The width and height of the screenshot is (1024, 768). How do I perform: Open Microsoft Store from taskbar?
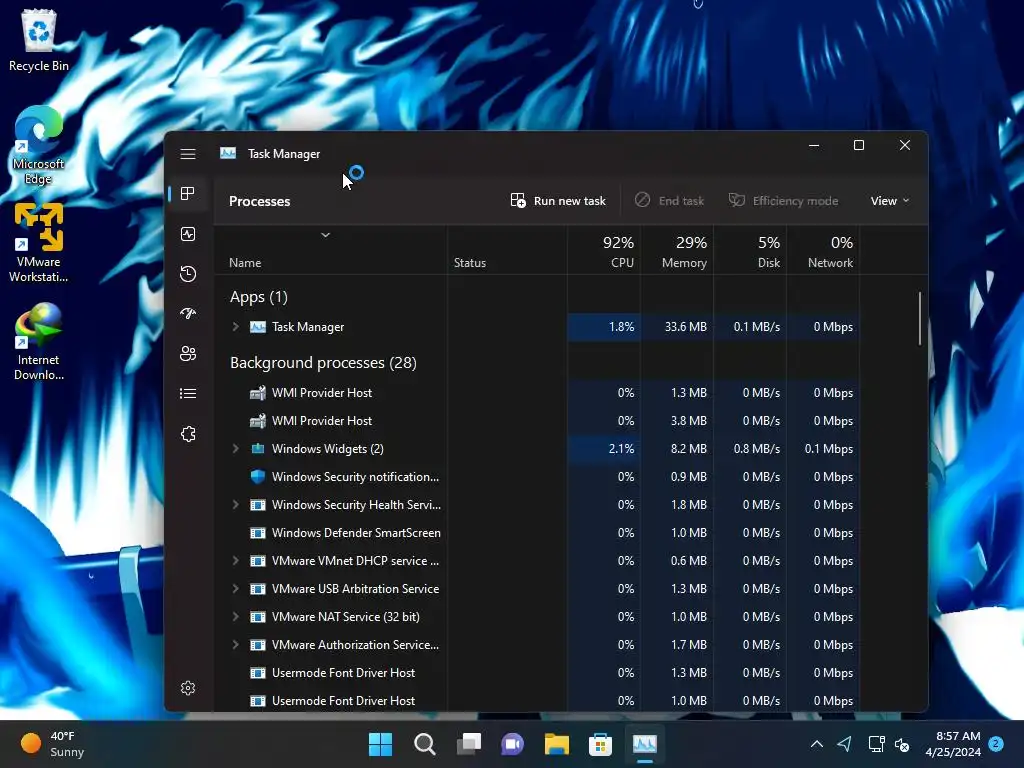point(600,744)
